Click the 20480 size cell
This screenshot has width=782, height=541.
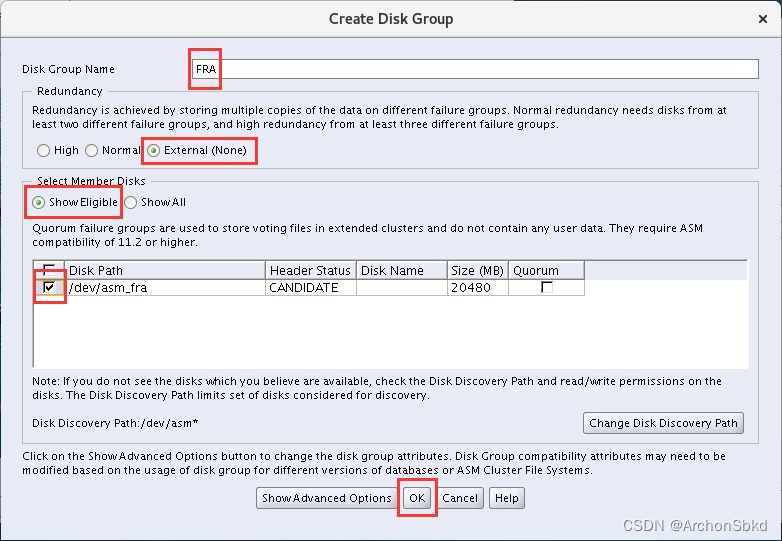point(478,288)
